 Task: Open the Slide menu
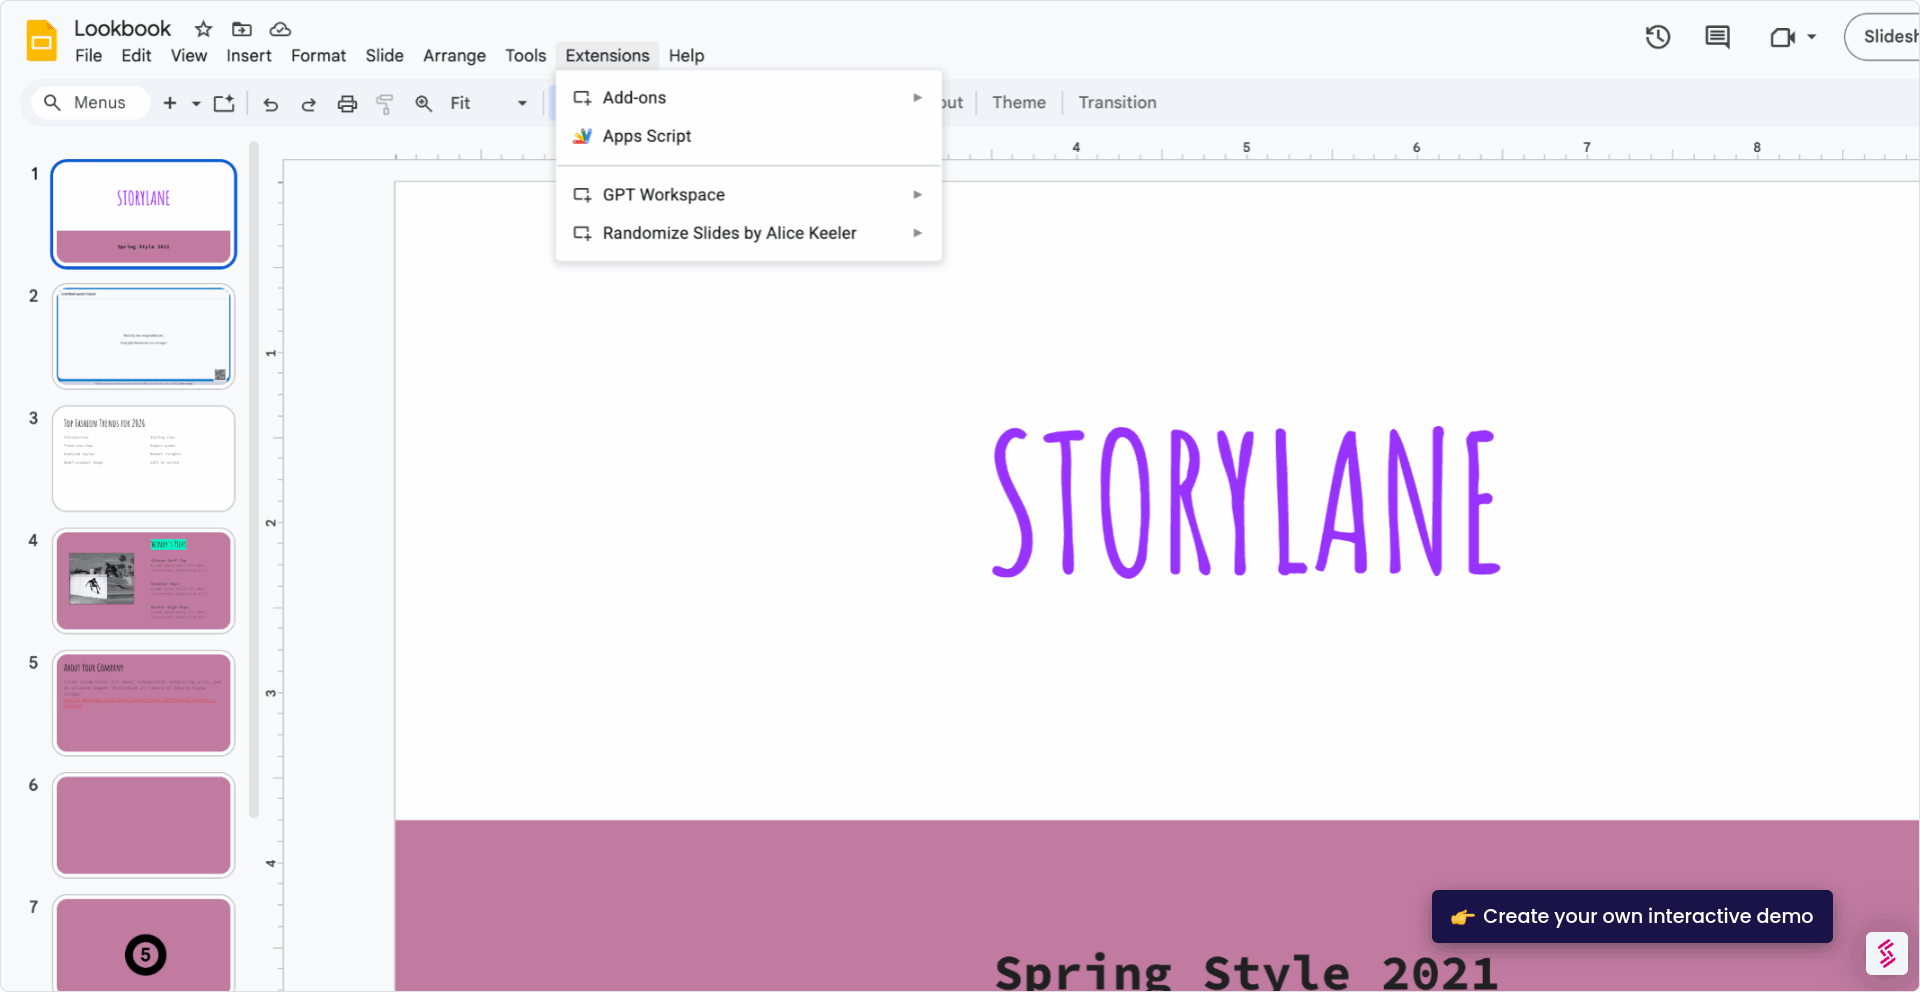385,56
